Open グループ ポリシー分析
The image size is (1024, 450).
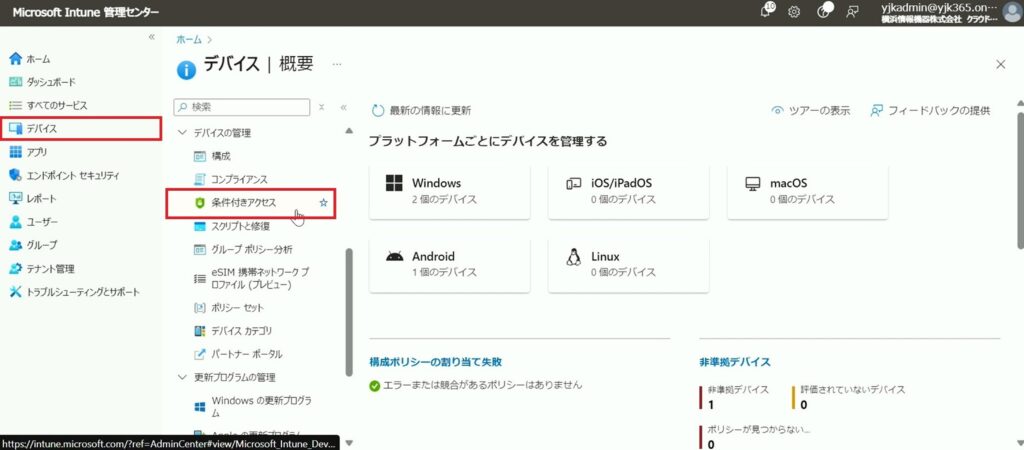(251, 249)
